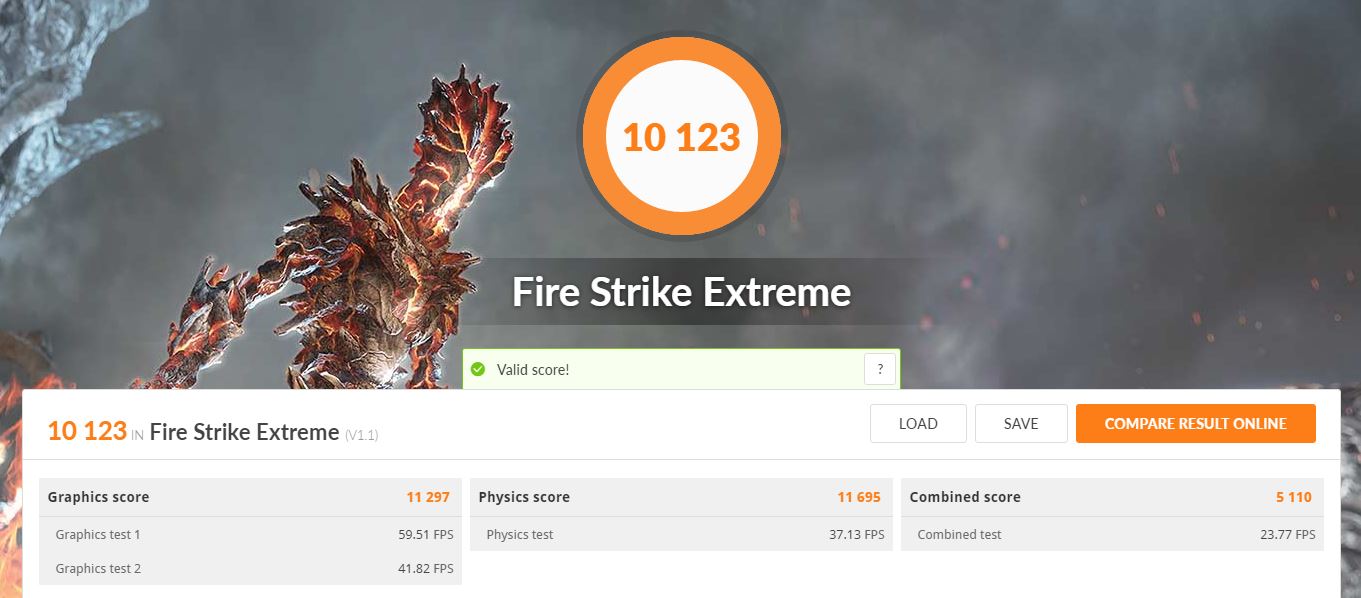Screen dimensions: 1361x598
Task: Click the Fire Strike Extreme title banner
Action: pyautogui.click(x=681, y=292)
